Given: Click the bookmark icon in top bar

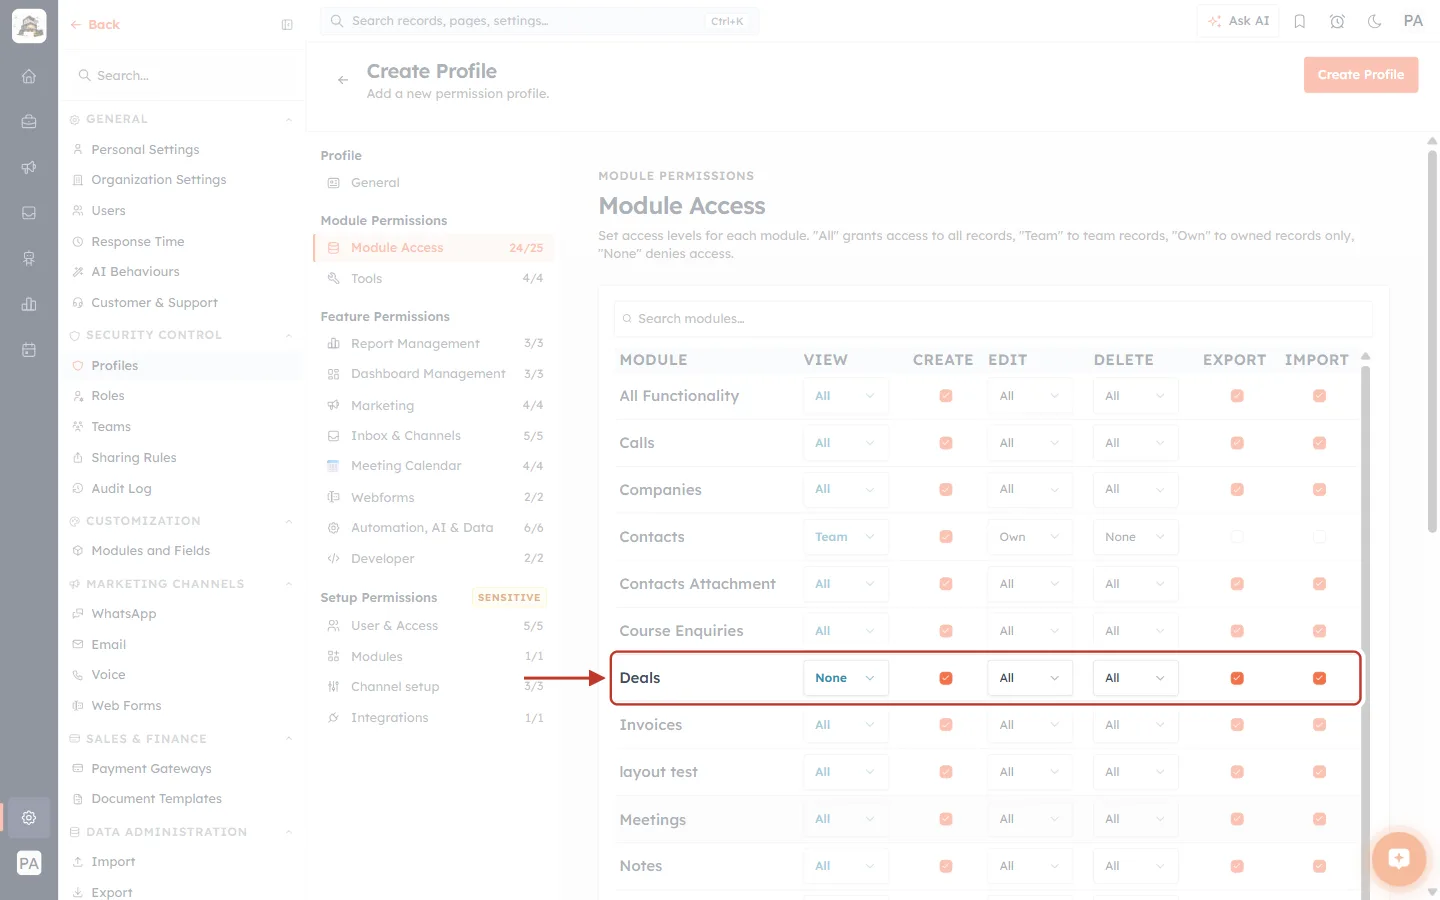Looking at the screenshot, I should click(x=1300, y=21).
